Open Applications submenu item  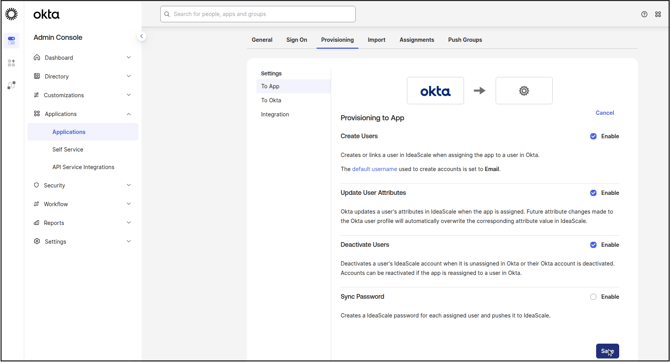[x=83, y=132]
